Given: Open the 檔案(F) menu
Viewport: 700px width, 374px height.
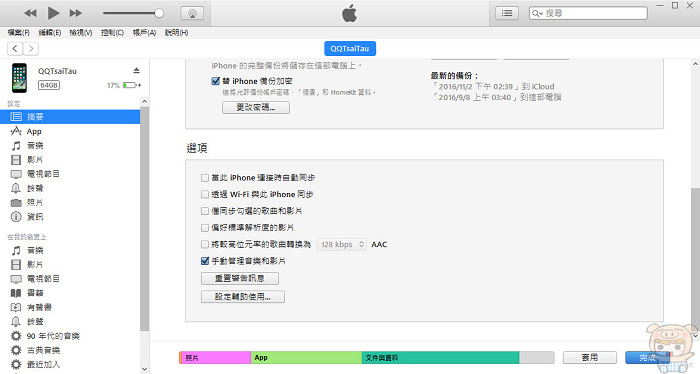Looking at the screenshot, I should [19, 33].
